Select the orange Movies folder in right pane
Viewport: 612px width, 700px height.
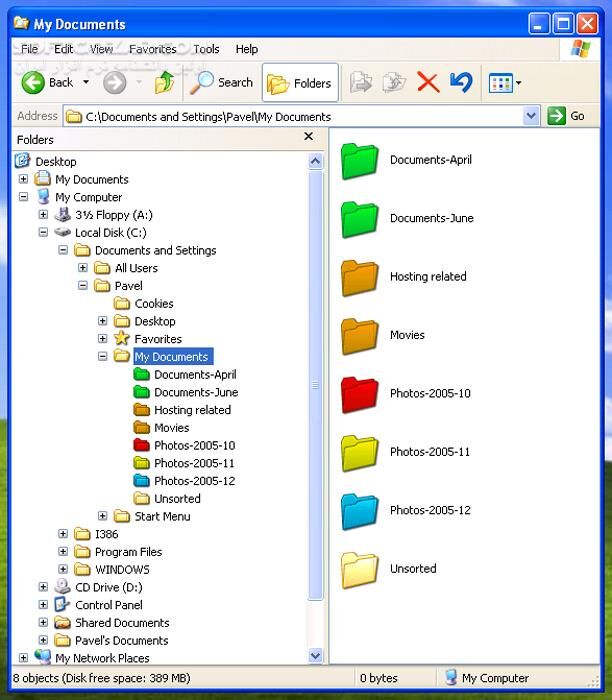359,336
